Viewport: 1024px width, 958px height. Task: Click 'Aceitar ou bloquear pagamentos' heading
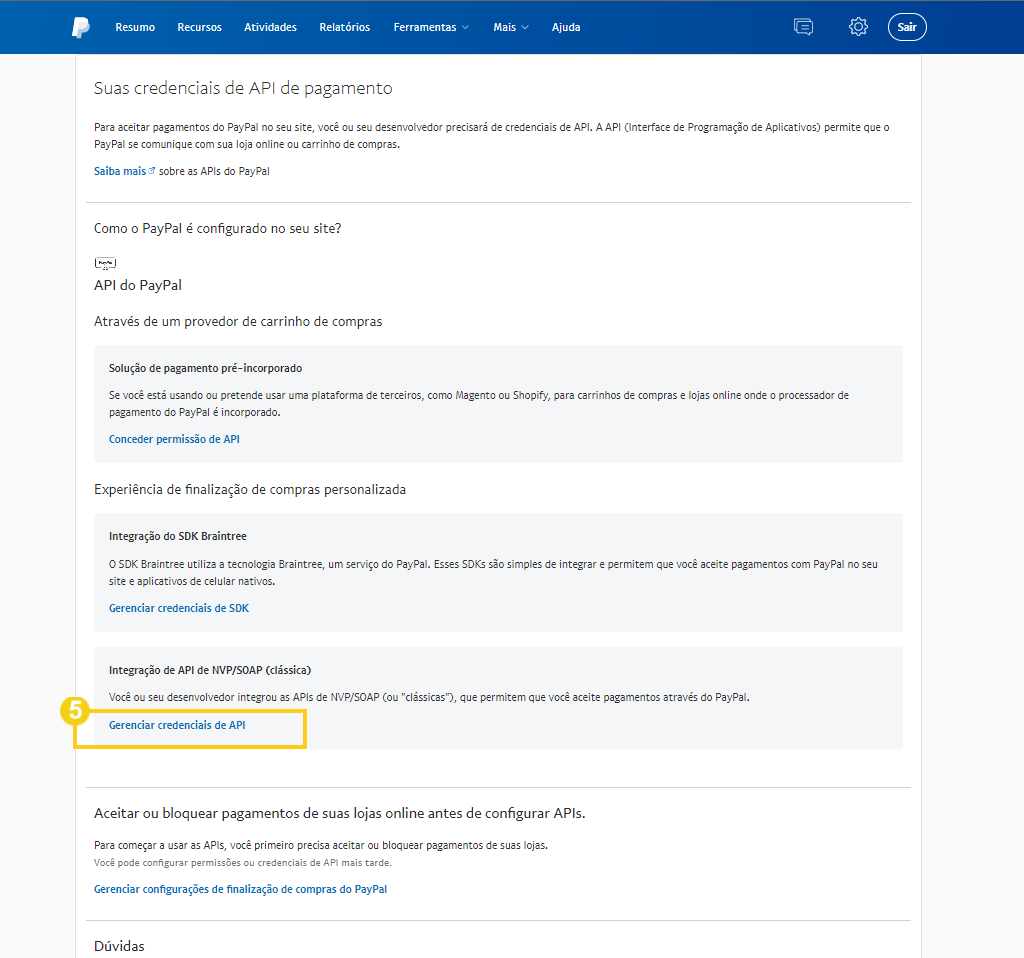coord(340,814)
